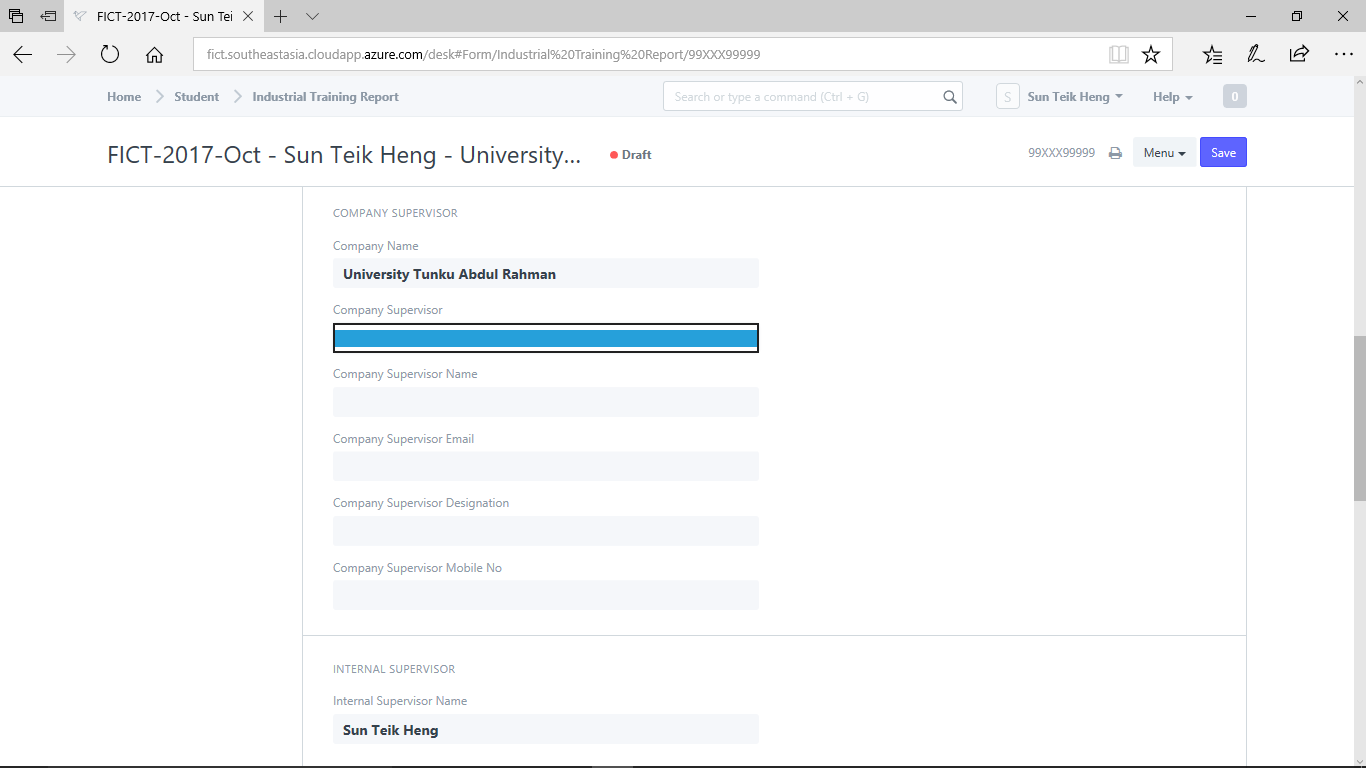Set these tabs aside icon
Image resolution: width=1366 pixels, height=768 pixels.
pyautogui.click(x=48, y=16)
